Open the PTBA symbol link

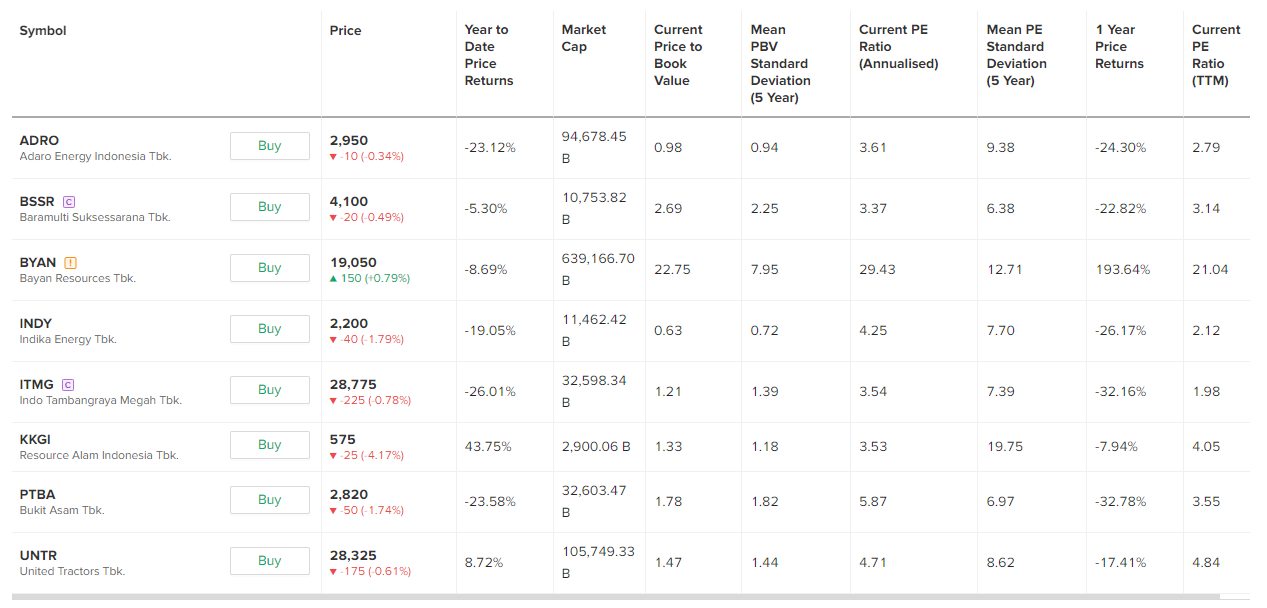38,495
